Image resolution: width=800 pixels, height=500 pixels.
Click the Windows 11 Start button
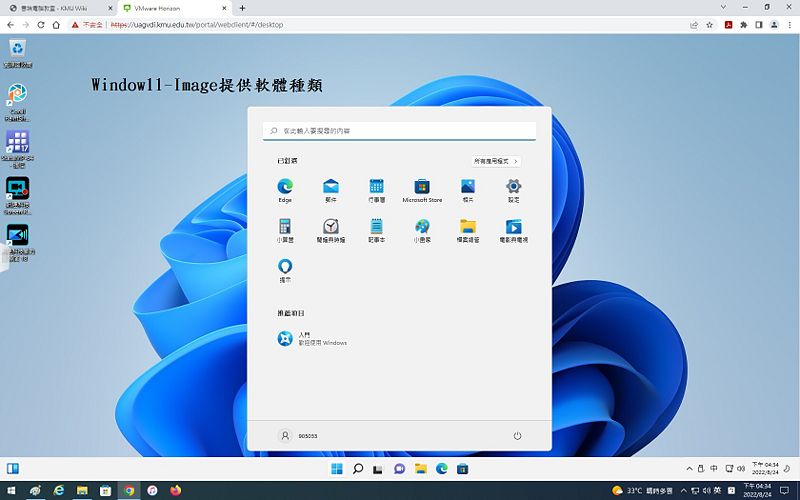point(337,468)
